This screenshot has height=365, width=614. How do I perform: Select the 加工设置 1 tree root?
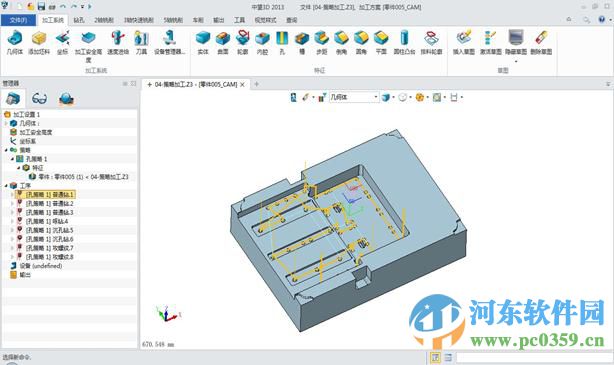(26, 114)
